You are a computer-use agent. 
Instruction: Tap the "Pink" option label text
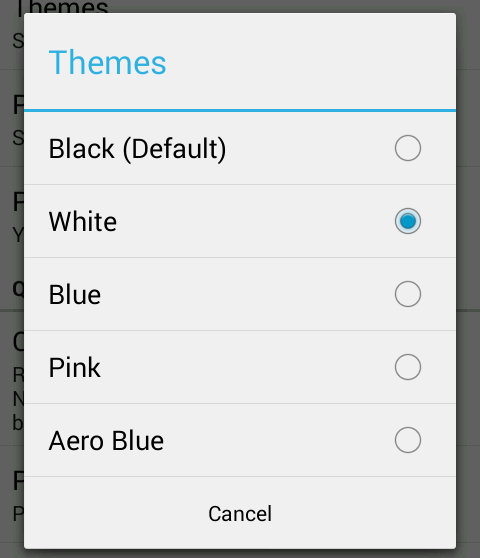pos(75,367)
